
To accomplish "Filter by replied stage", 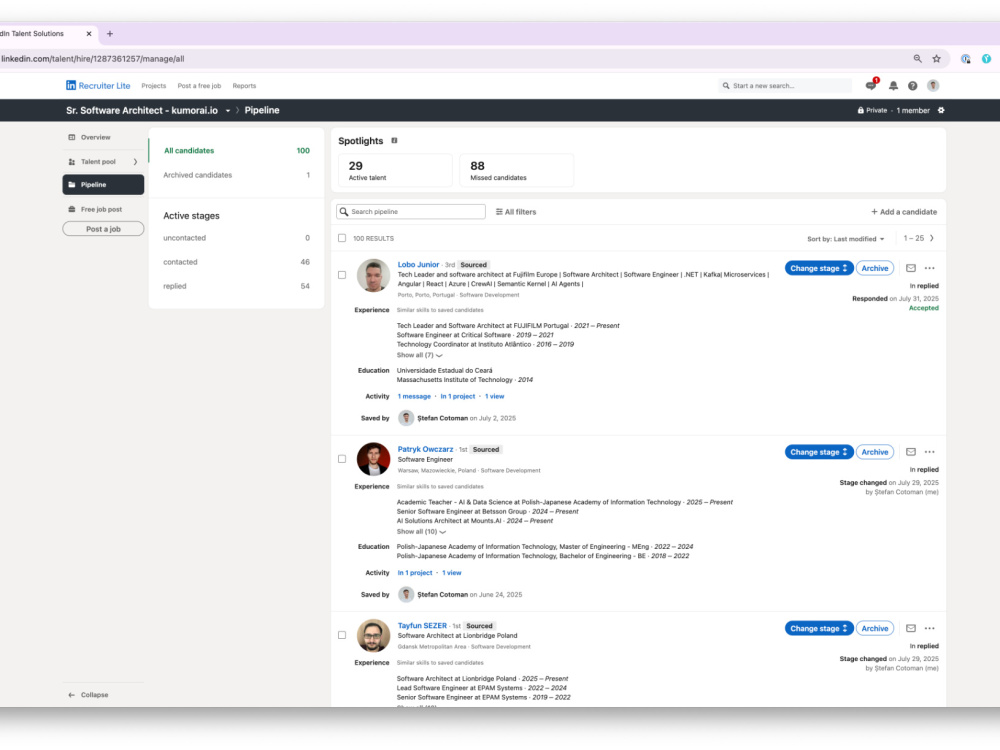I will [x=237, y=287].
